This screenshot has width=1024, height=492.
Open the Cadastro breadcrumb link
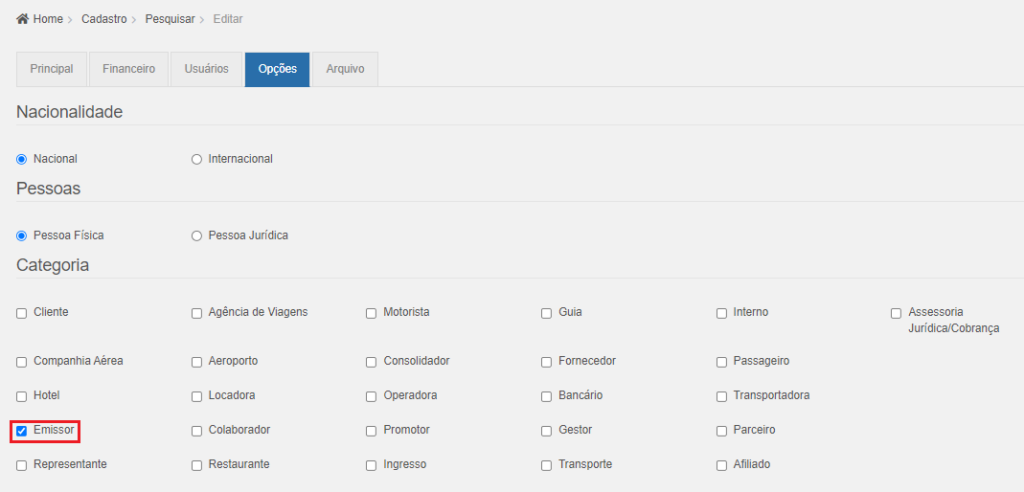(x=105, y=19)
